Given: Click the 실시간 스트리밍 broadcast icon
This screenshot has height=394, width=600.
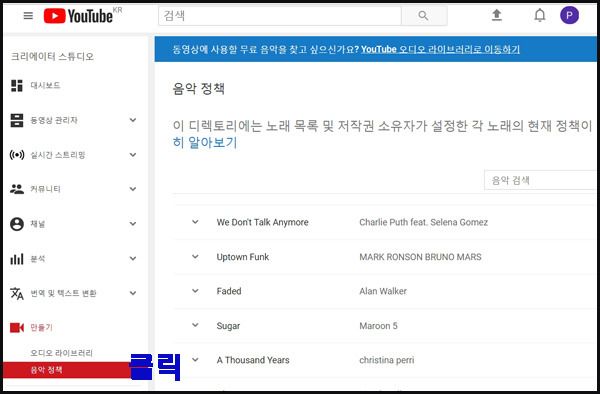Looking at the screenshot, I should coord(16,155).
